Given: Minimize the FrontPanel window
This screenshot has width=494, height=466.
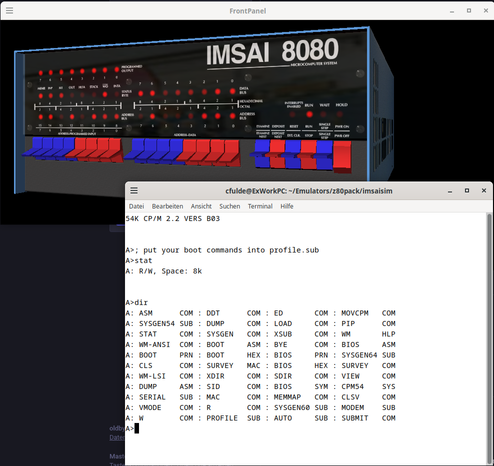Looking at the screenshot, I should pos(452,11).
